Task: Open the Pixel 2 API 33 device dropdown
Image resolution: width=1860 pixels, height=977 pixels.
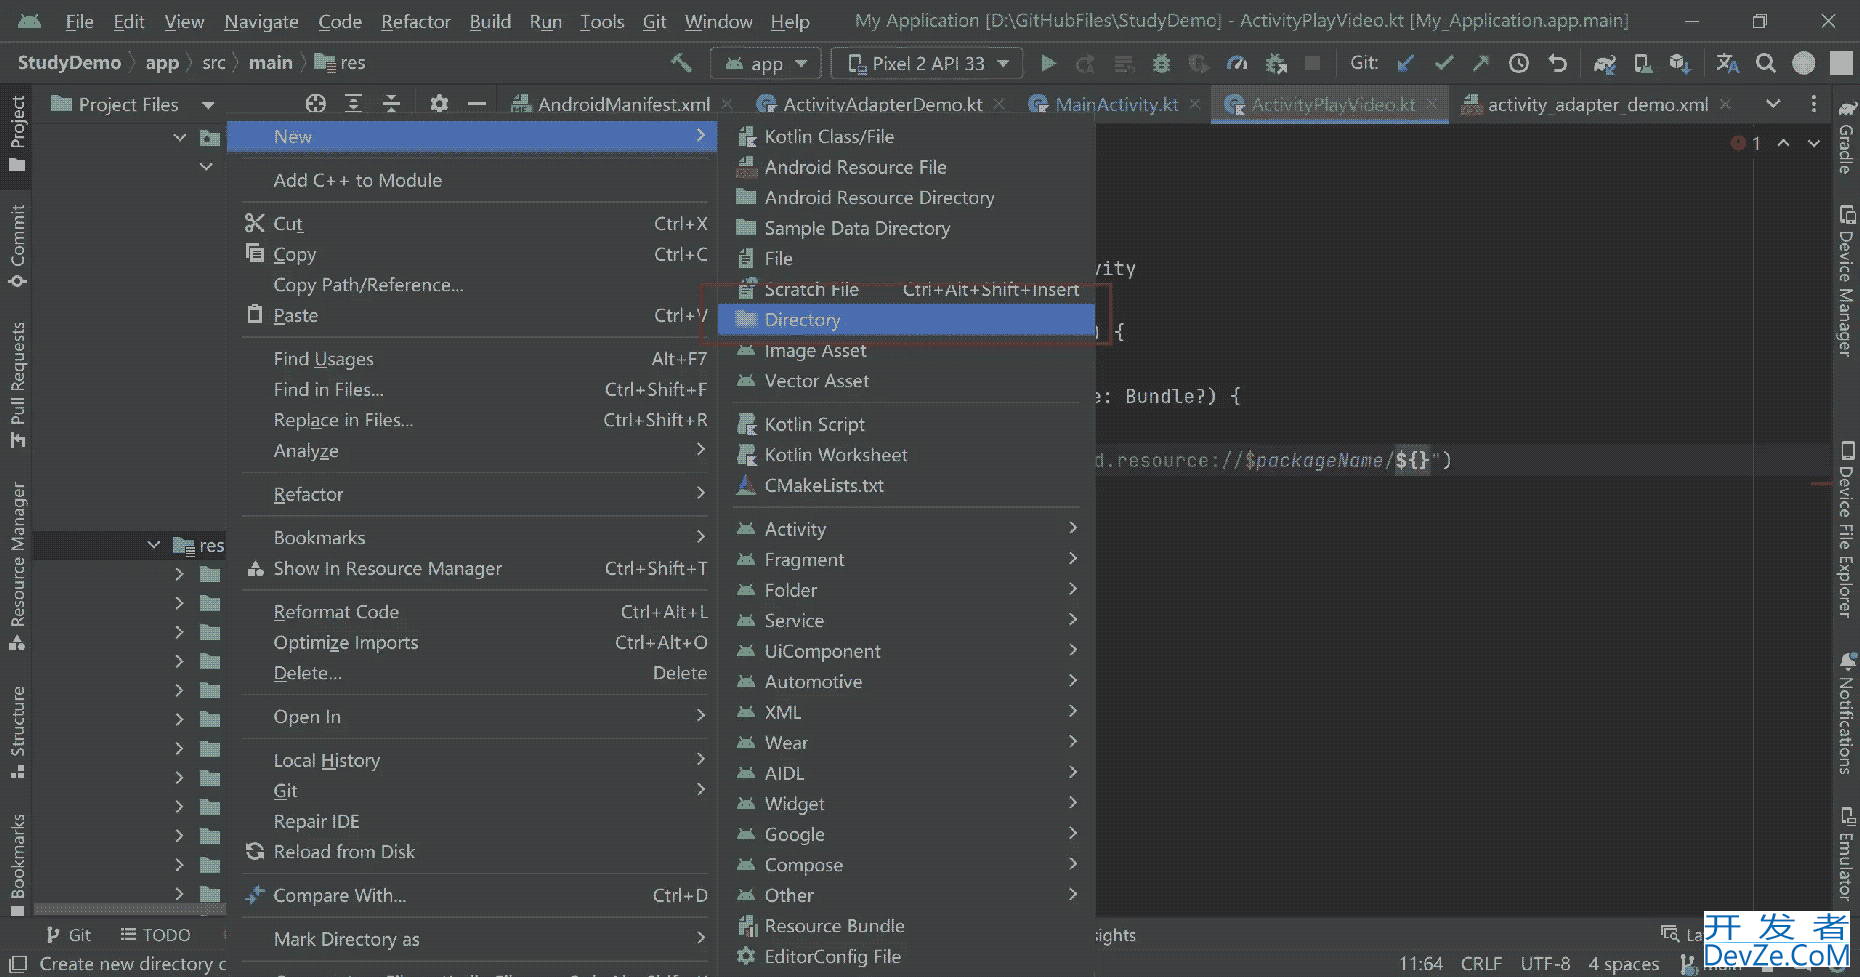Action: tap(927, 63)
